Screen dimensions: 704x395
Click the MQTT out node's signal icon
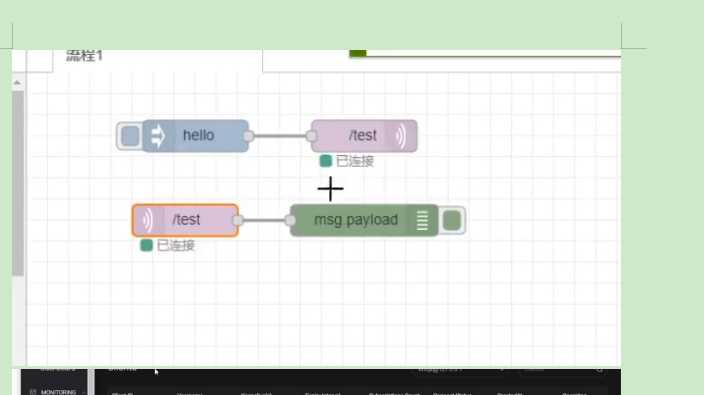click(x=400, y=136)
